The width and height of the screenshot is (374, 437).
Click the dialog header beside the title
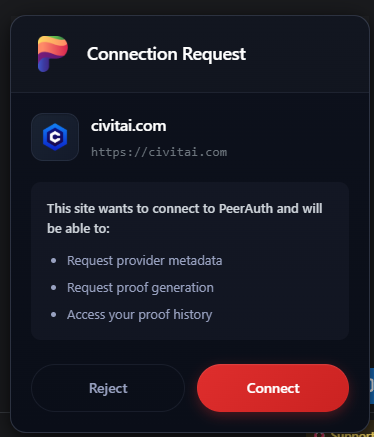coord(307,54)
